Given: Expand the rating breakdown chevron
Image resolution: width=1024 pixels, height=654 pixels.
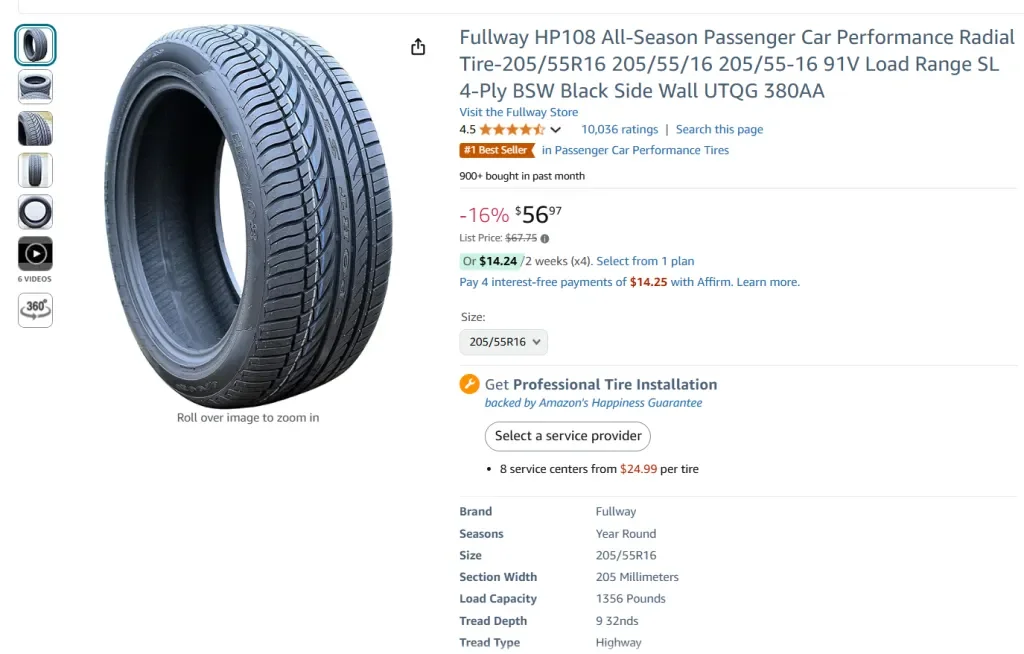Looking at the screenshot, I should (556, 130).
